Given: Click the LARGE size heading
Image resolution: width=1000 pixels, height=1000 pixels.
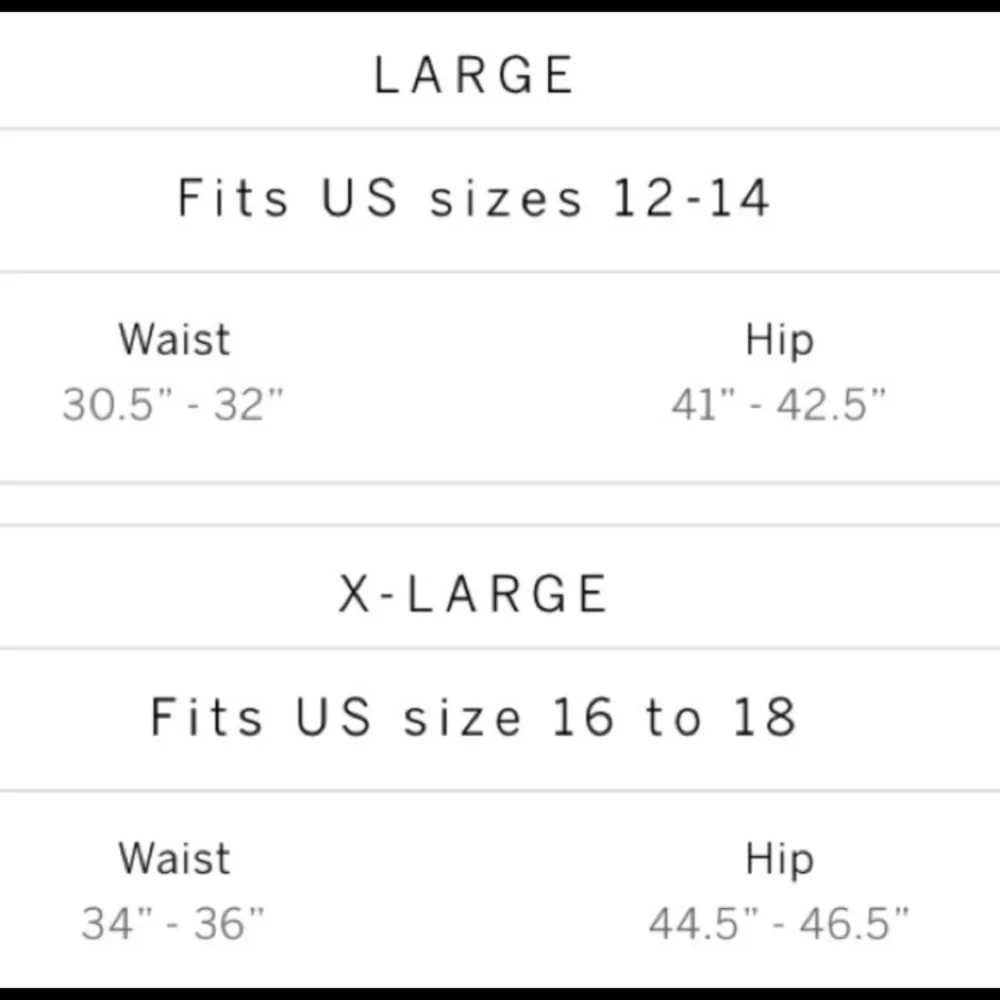Looking at the screenshot, I should tap(474, 75).
